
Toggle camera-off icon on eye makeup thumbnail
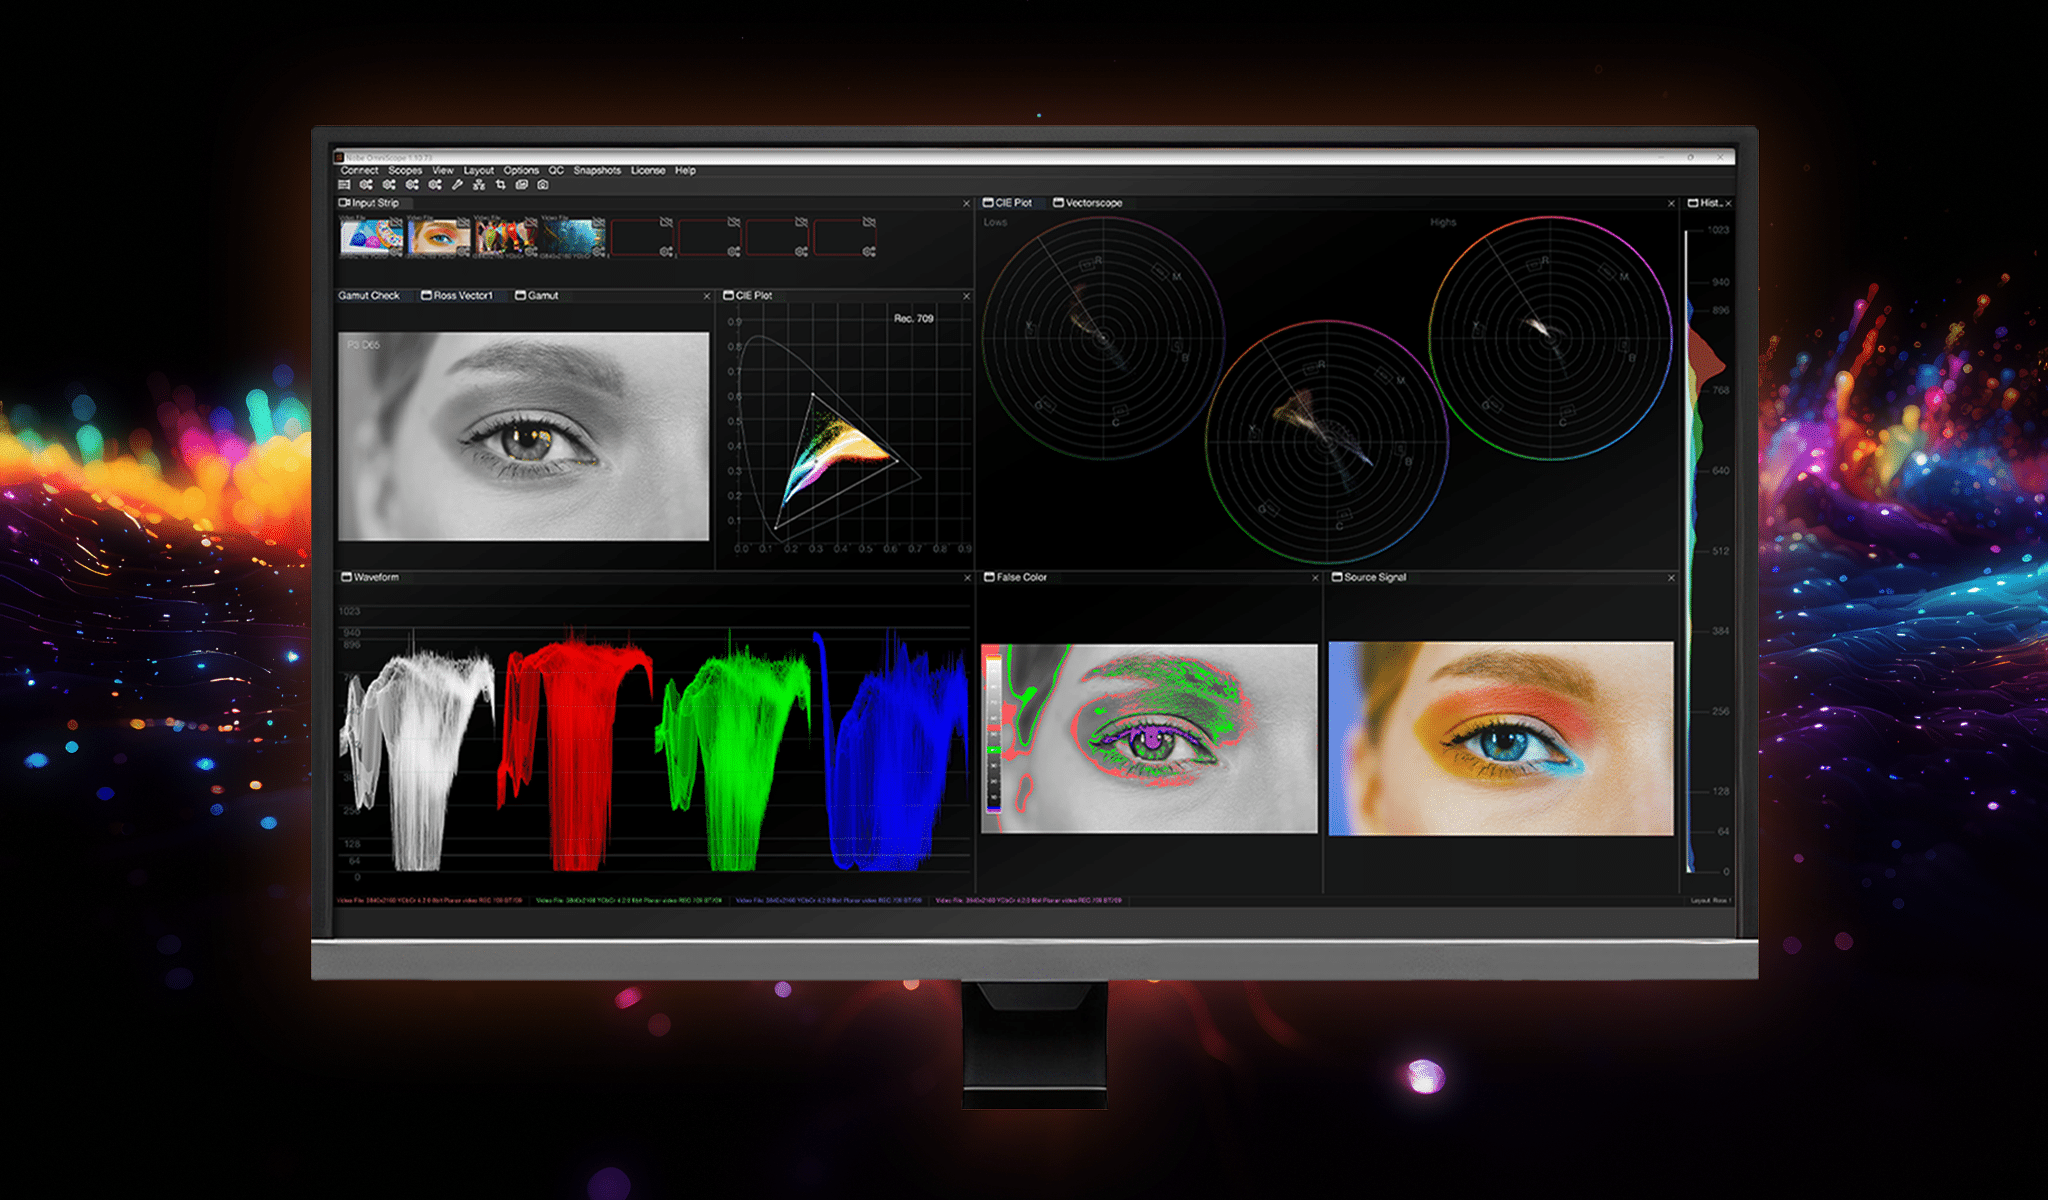click(464, 222)
